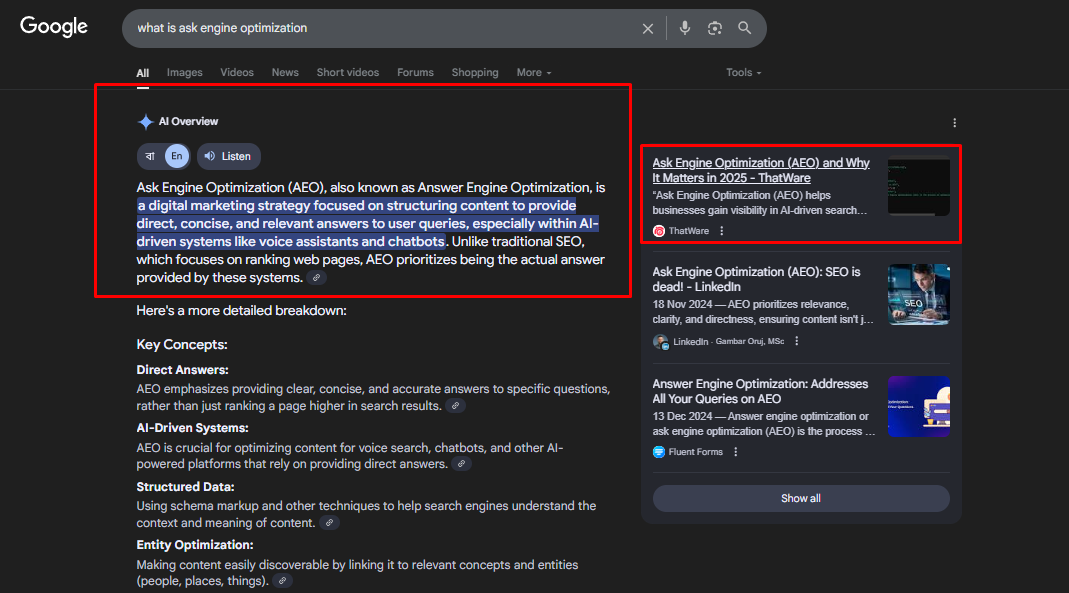Click the AI Overview label
Screen dimensions: 1069x593
188,121
